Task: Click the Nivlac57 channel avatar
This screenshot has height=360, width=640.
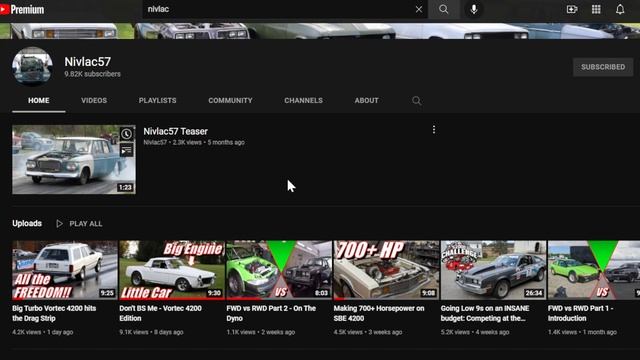Action: tap(32, 67)
